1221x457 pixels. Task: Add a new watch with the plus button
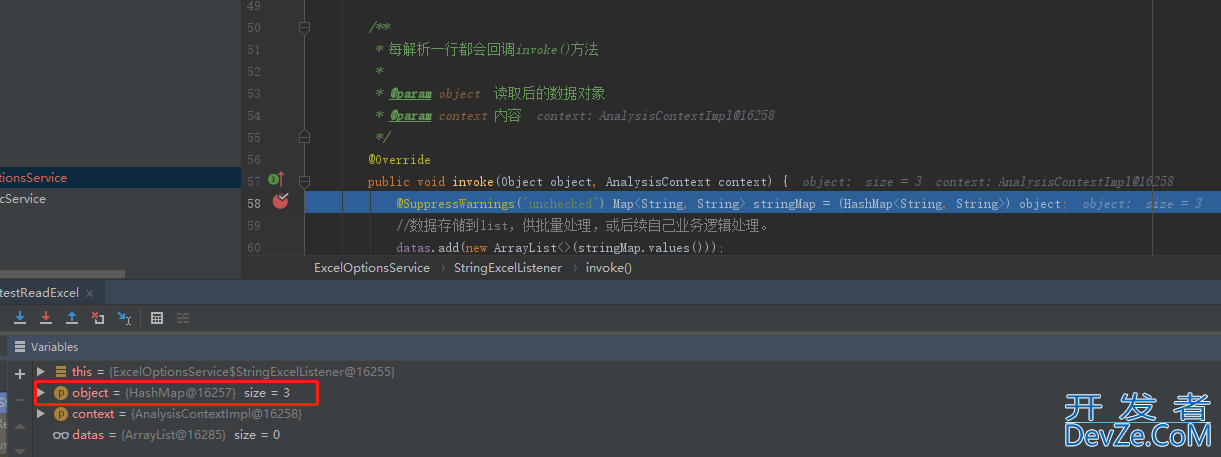19,374
